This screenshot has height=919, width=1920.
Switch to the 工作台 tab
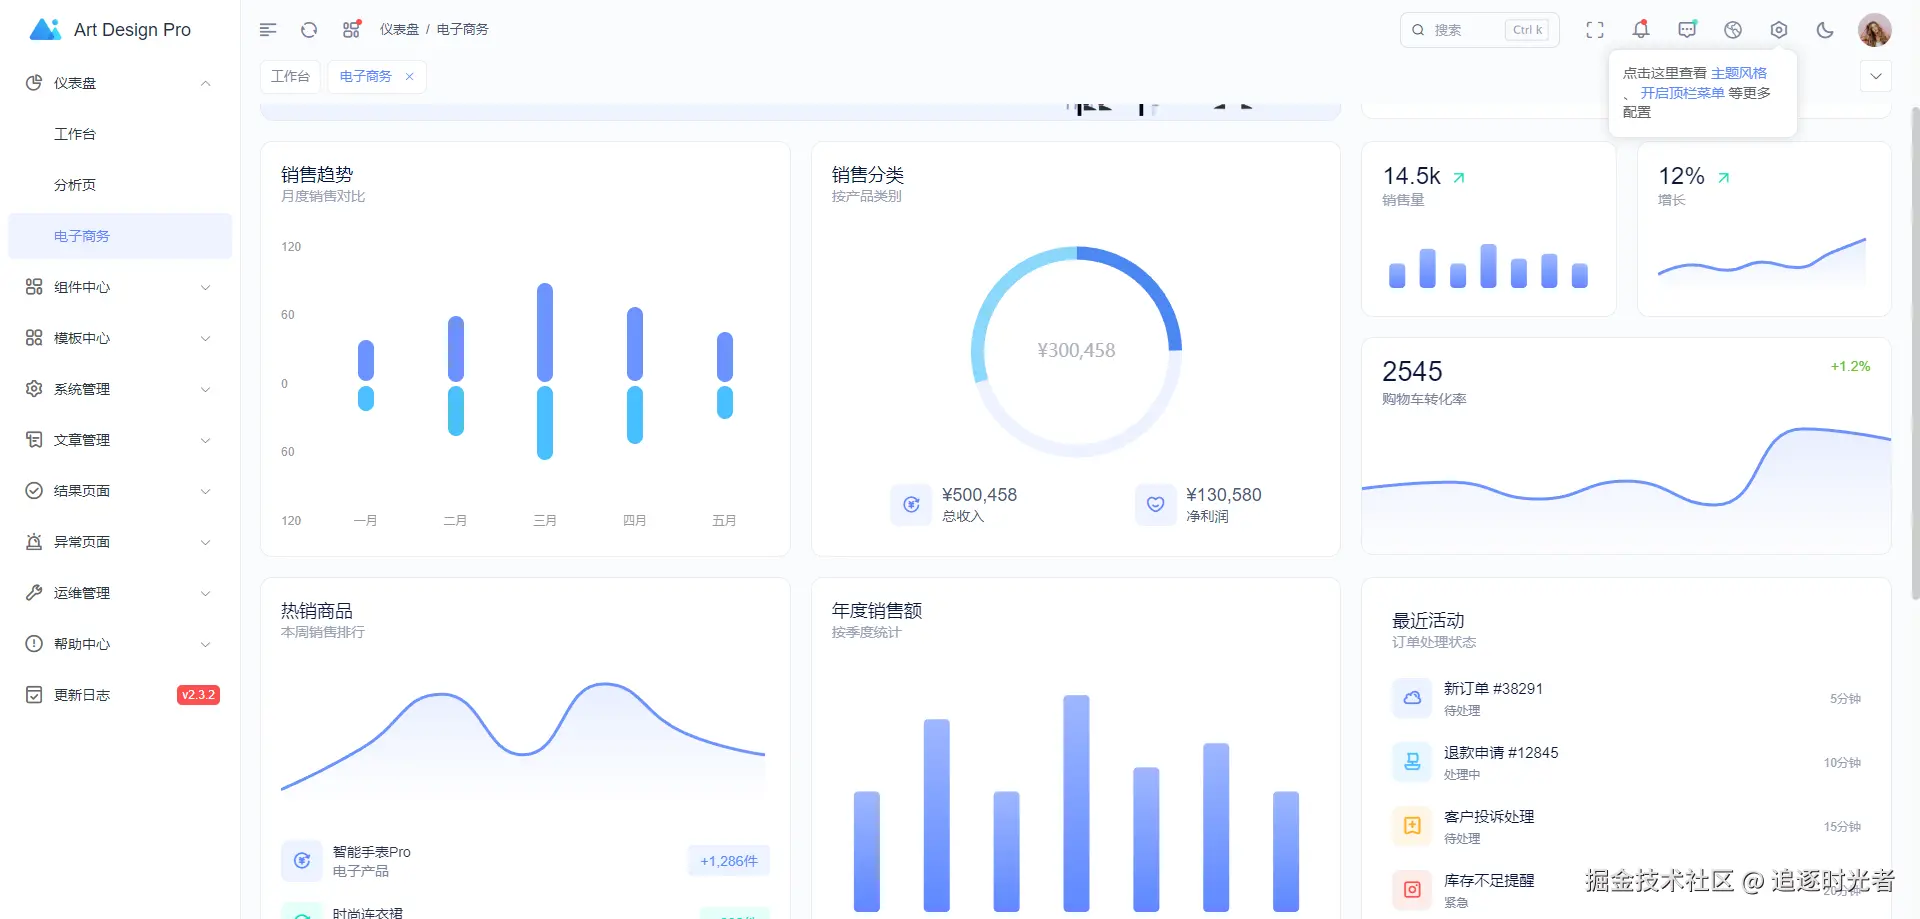(290, 76)
